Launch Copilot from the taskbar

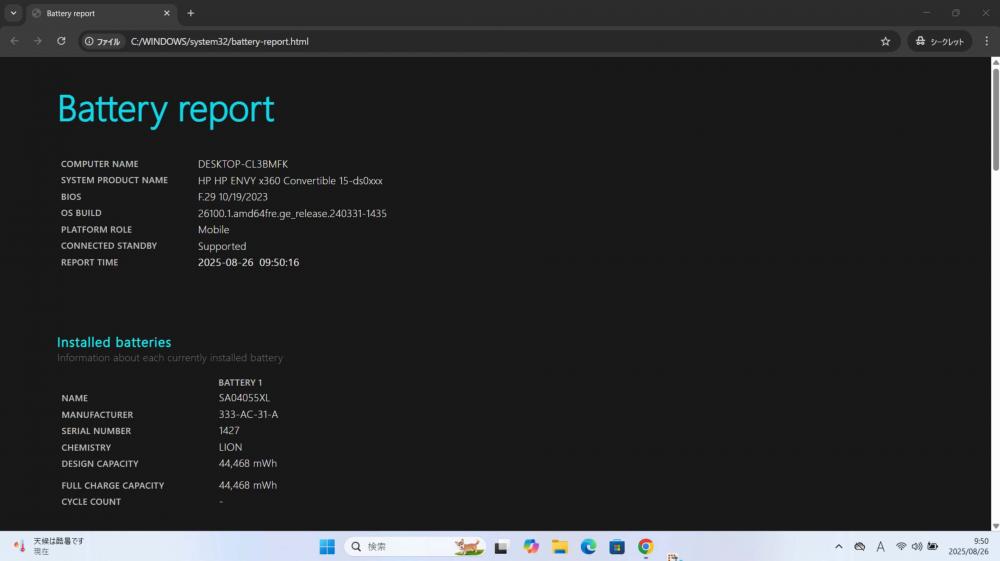(x=531, y=546)
